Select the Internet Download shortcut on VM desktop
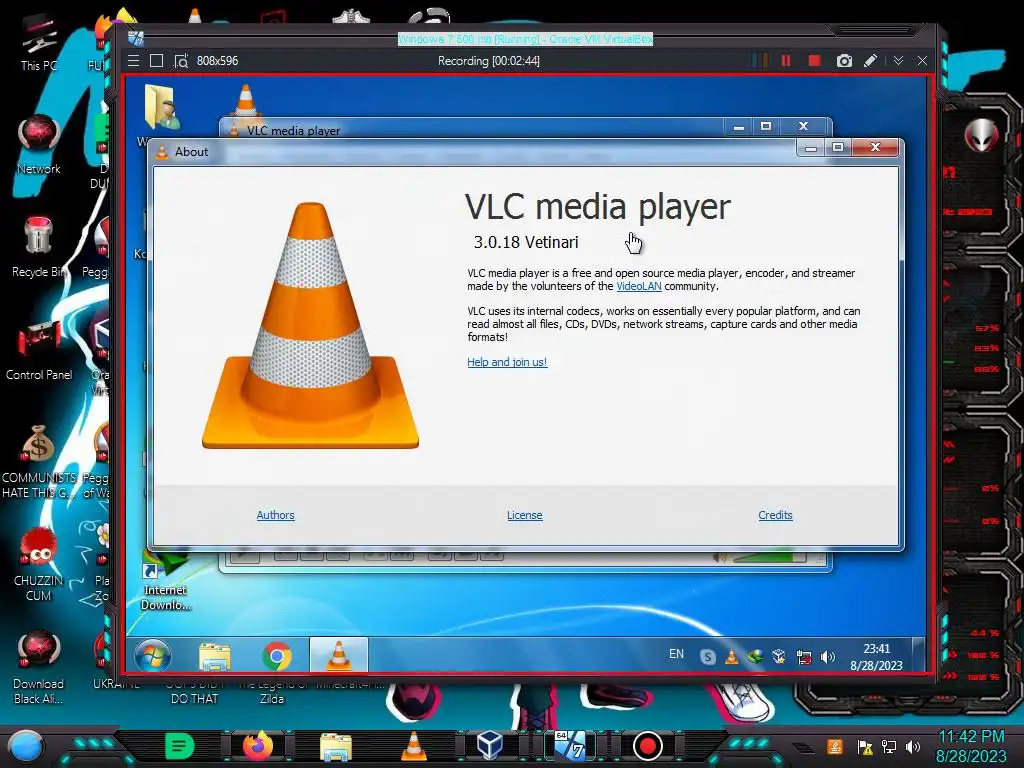The height and width of the screenshot is (768, 1024). [x=165, y=581]
